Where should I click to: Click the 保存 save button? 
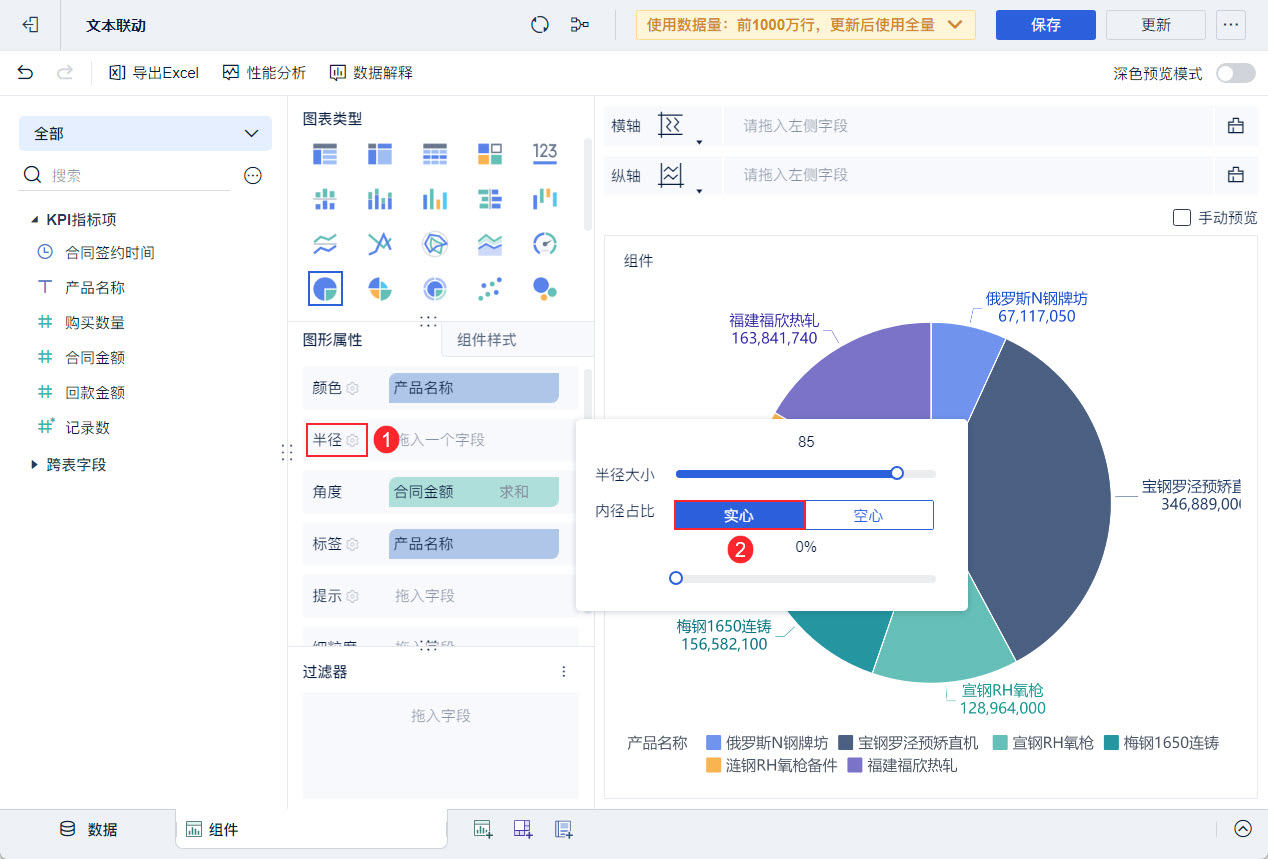click(1046, 25)
